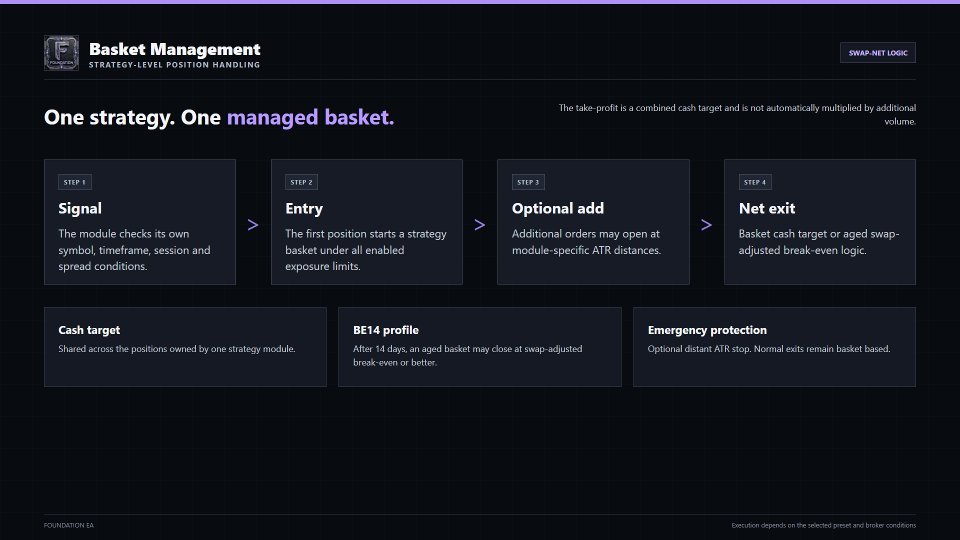Click the arrow between Signal and Entry

point(253,225)
